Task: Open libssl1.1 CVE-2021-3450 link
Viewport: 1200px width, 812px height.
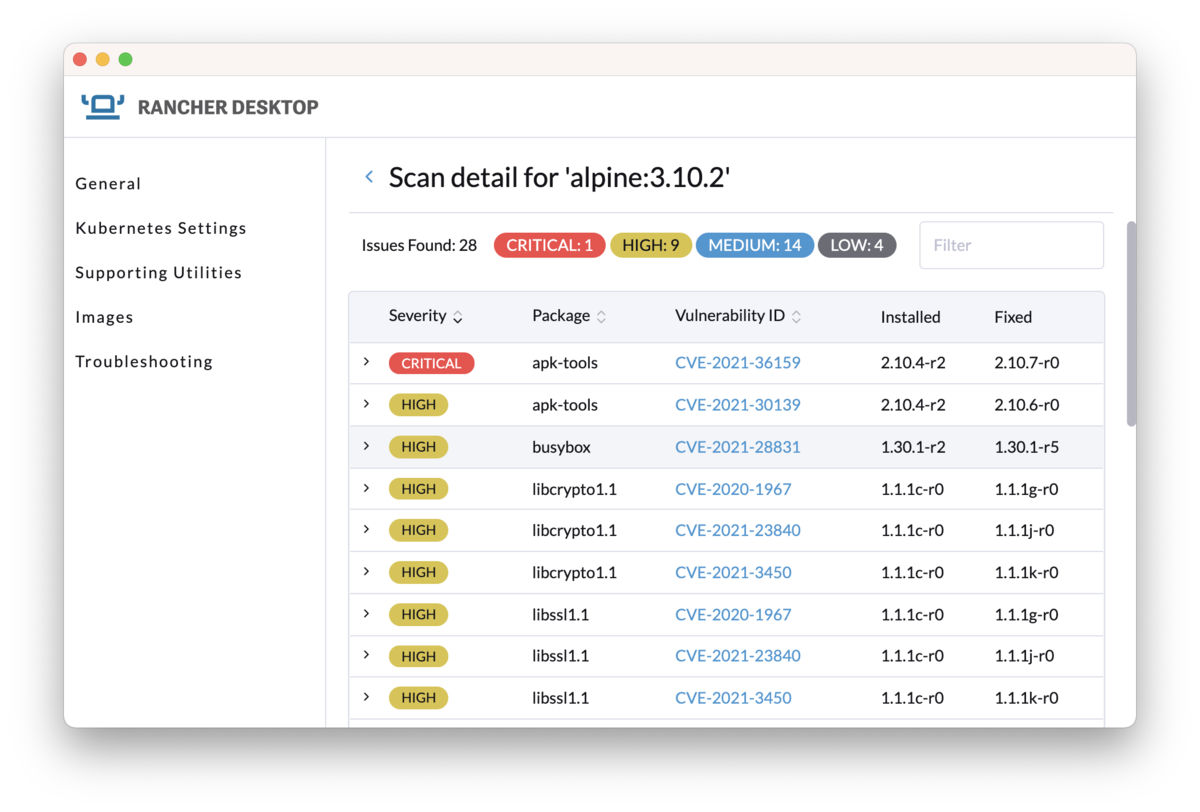Action: [x=733, y=698]
